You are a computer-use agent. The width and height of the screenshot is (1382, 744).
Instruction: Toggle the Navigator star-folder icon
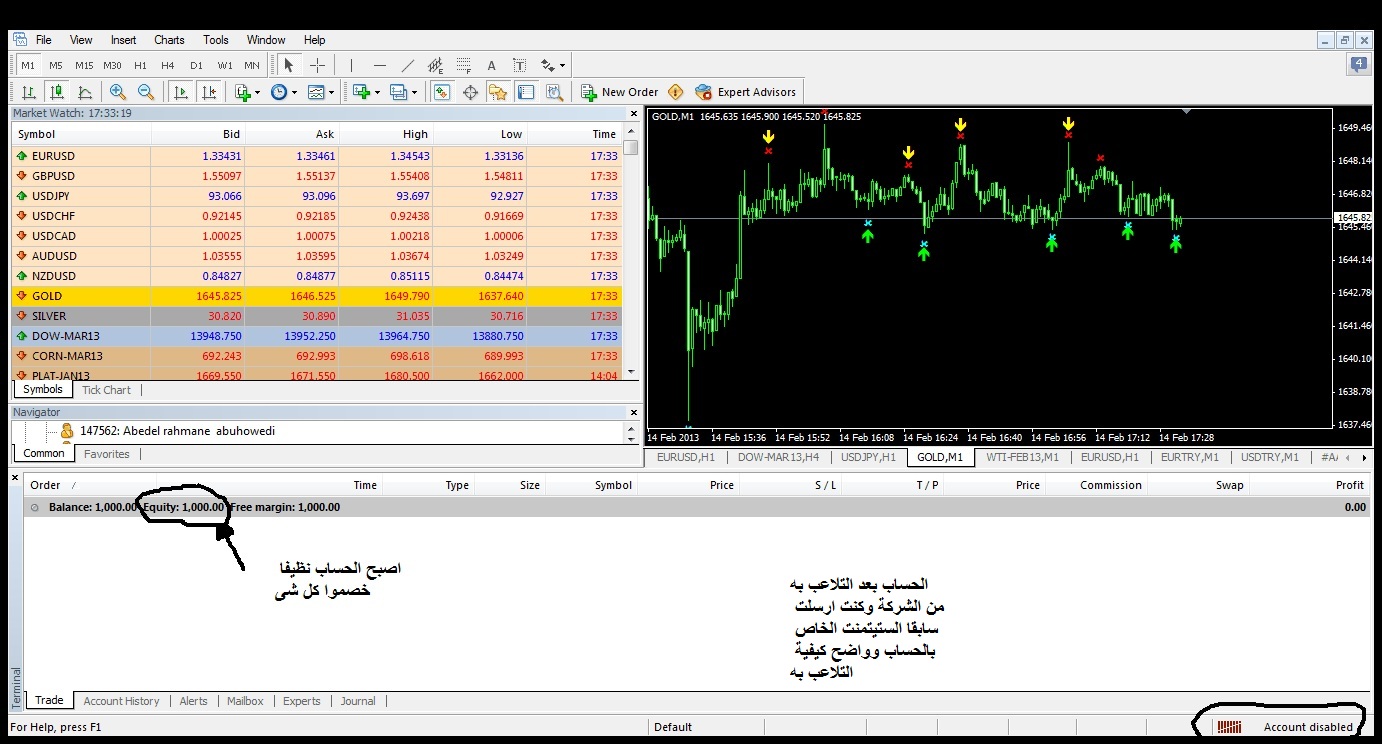click(498, 92)
